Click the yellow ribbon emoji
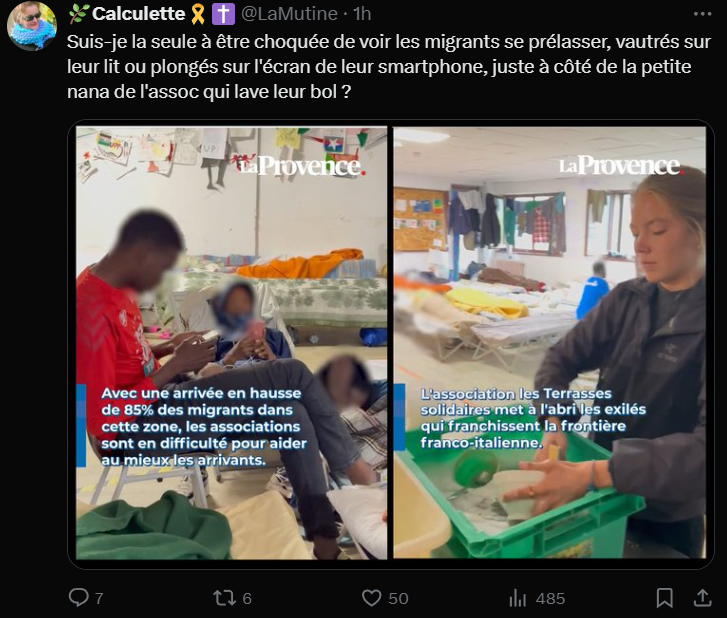 click(x=198, y=14)
